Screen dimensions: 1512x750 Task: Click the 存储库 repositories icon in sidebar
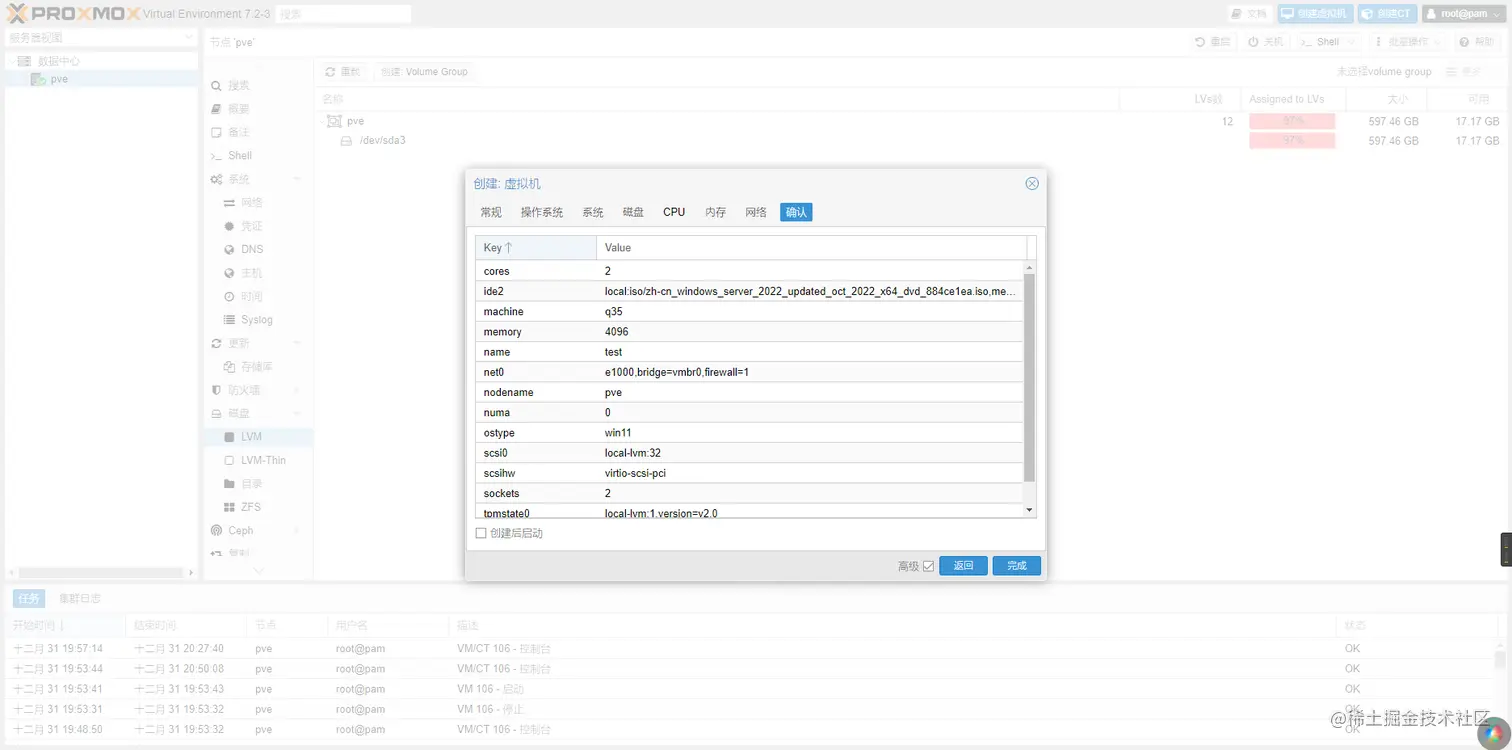pyautogui.click(x=230, y=367)
